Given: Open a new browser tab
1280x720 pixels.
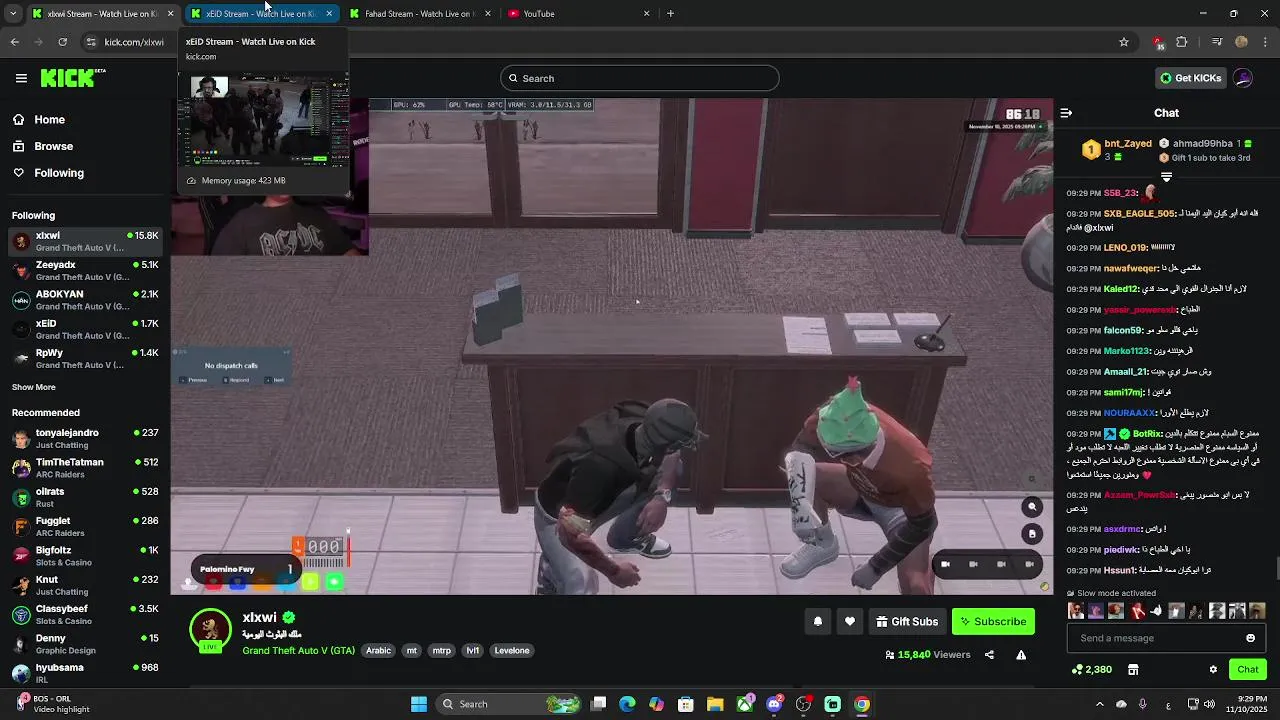Looking at the screenshot, I should 670,14.
